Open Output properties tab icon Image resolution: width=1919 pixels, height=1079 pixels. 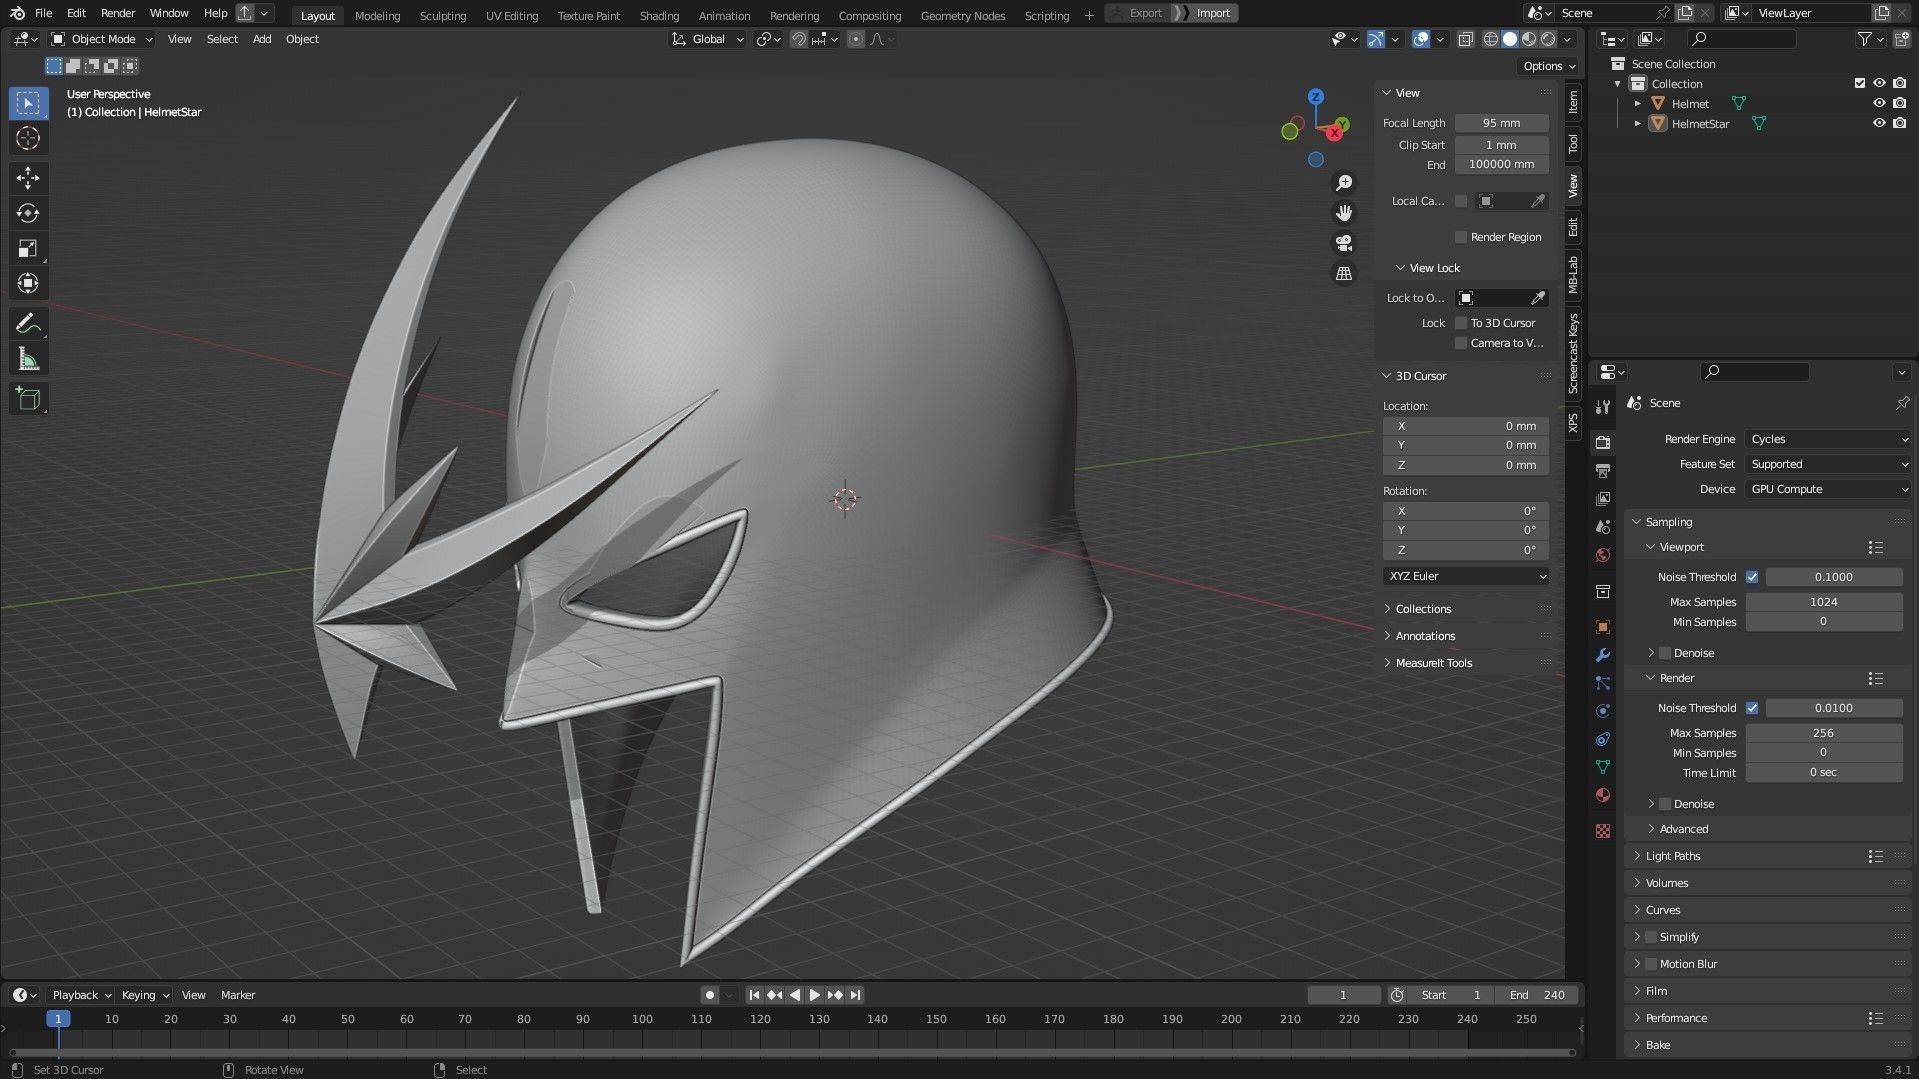(x=1603, y=470)
